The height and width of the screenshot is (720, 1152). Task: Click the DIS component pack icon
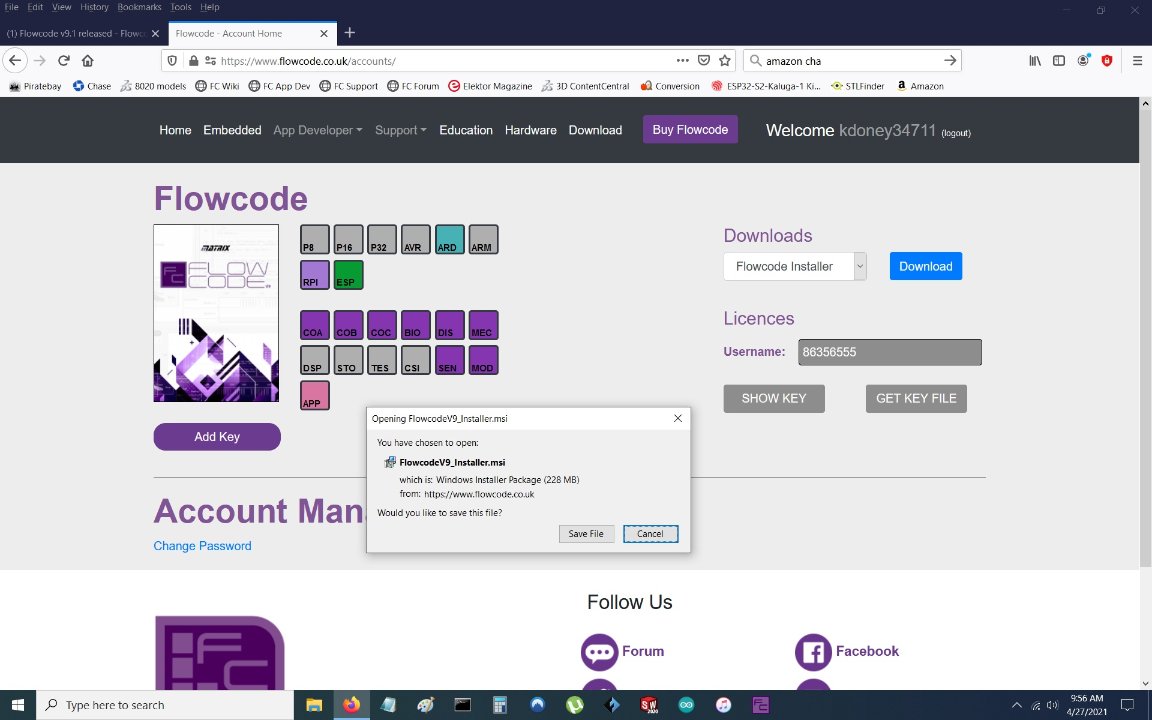[x=450, y=325]
